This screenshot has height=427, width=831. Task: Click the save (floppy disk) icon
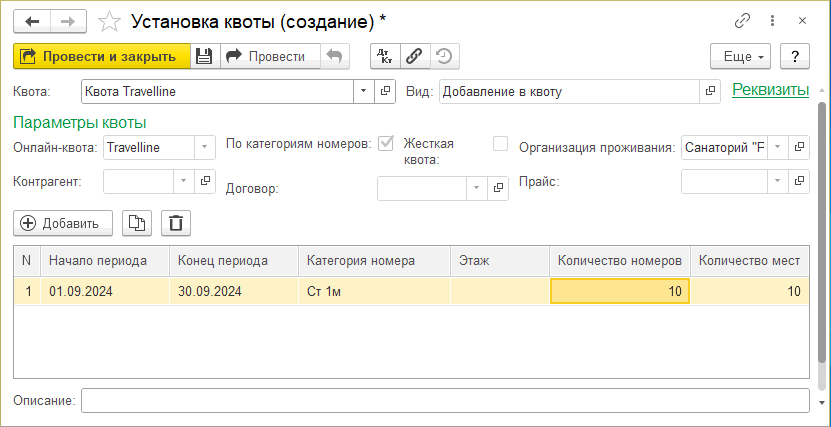pos(204,57)
